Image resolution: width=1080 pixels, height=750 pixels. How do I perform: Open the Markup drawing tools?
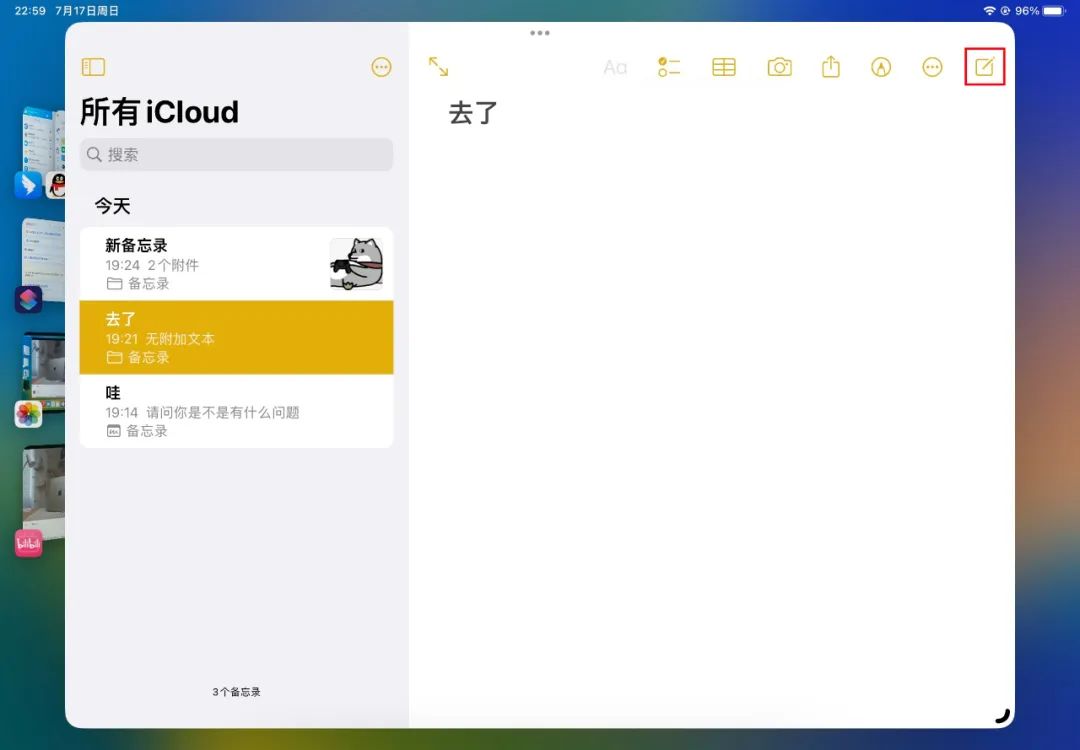(881, 67)
